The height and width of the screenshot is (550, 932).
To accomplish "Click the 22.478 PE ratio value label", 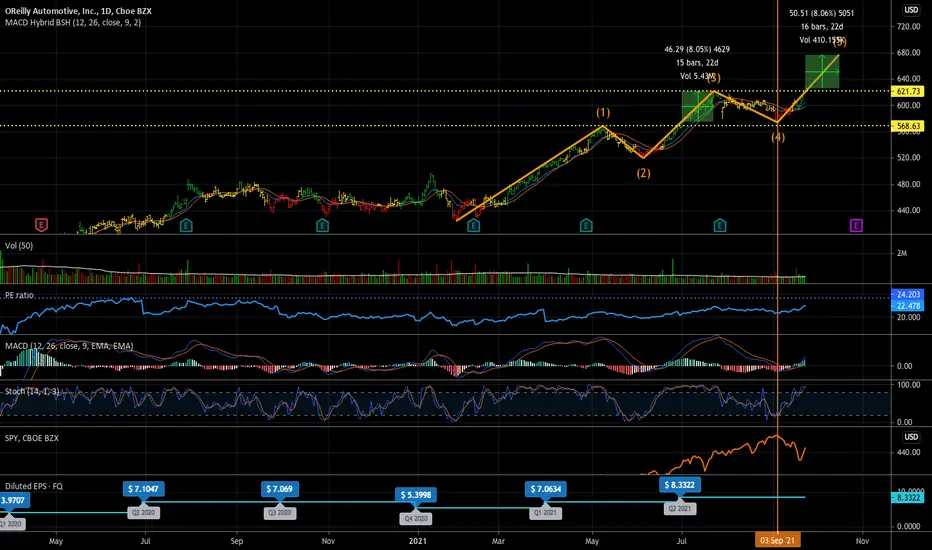I will (908, 306).
